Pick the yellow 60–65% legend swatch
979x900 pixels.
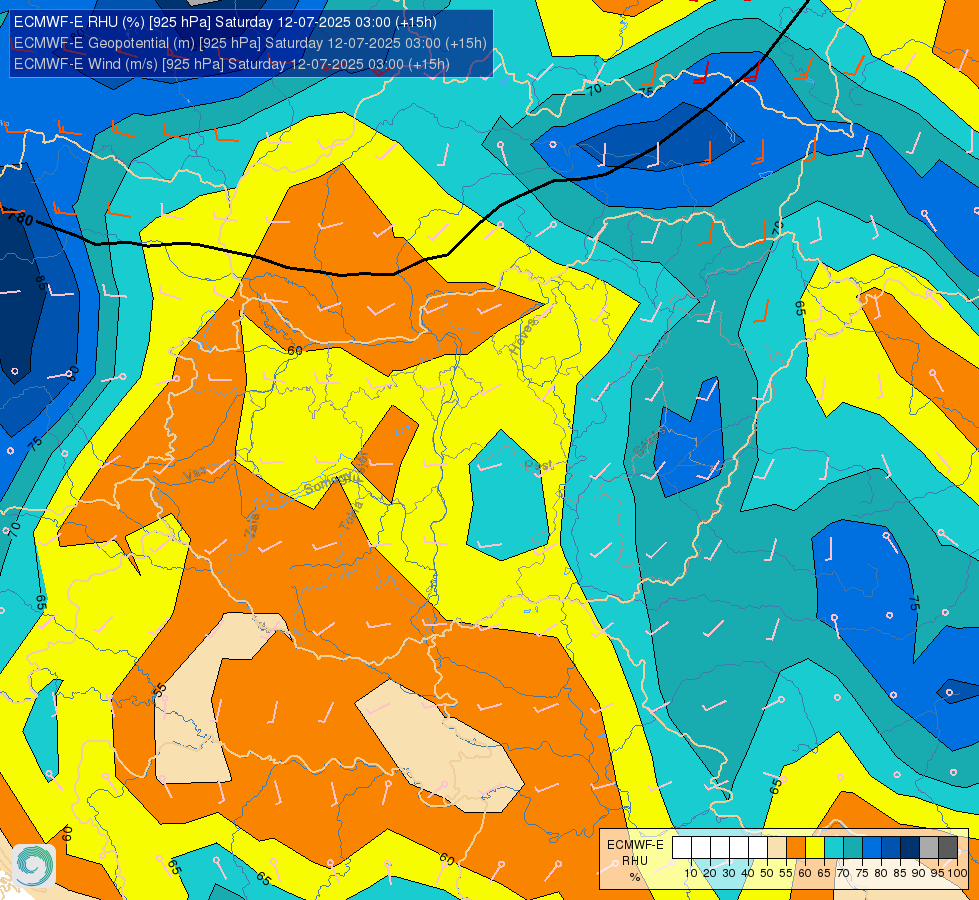[x=815, y=848]
